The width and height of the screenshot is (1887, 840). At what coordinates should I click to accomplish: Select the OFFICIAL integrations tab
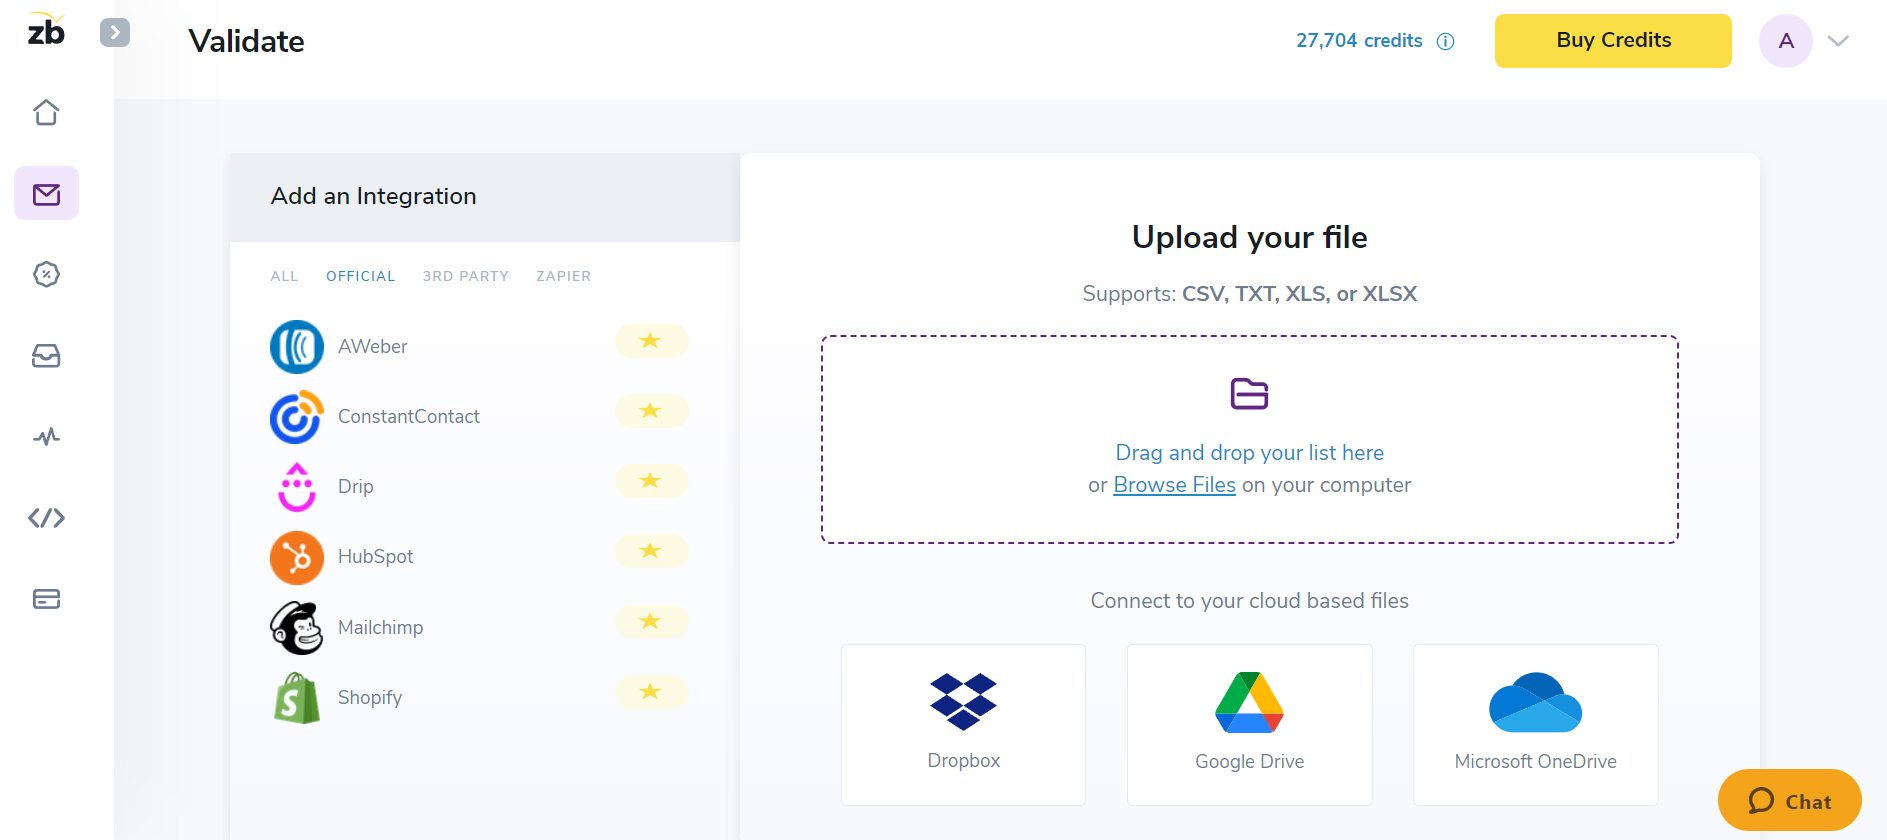point(360,276)
